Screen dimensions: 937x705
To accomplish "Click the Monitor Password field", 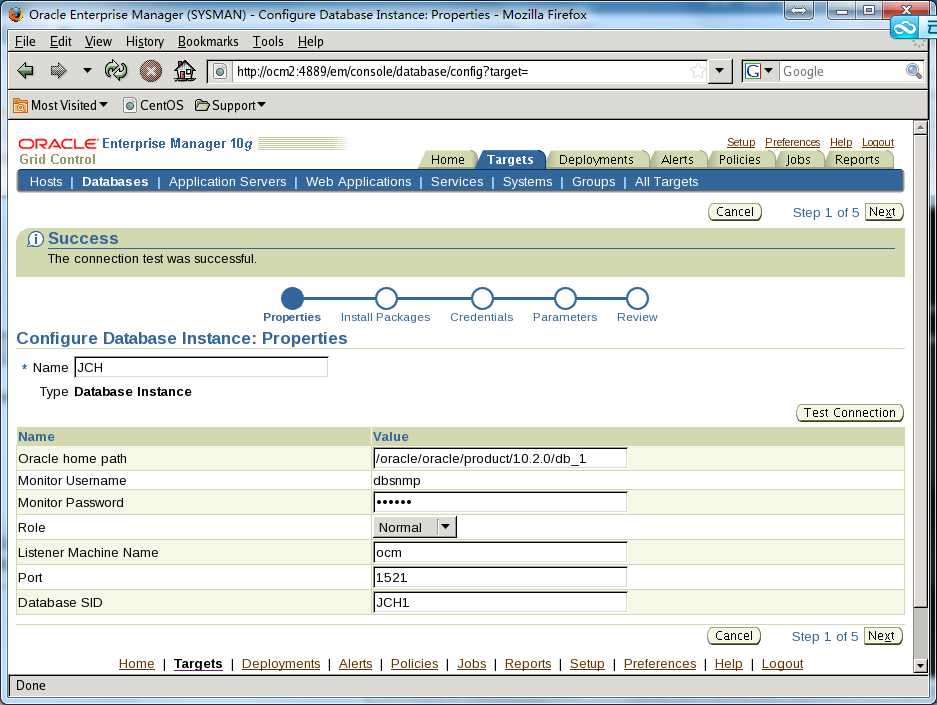I will (500, 502).
